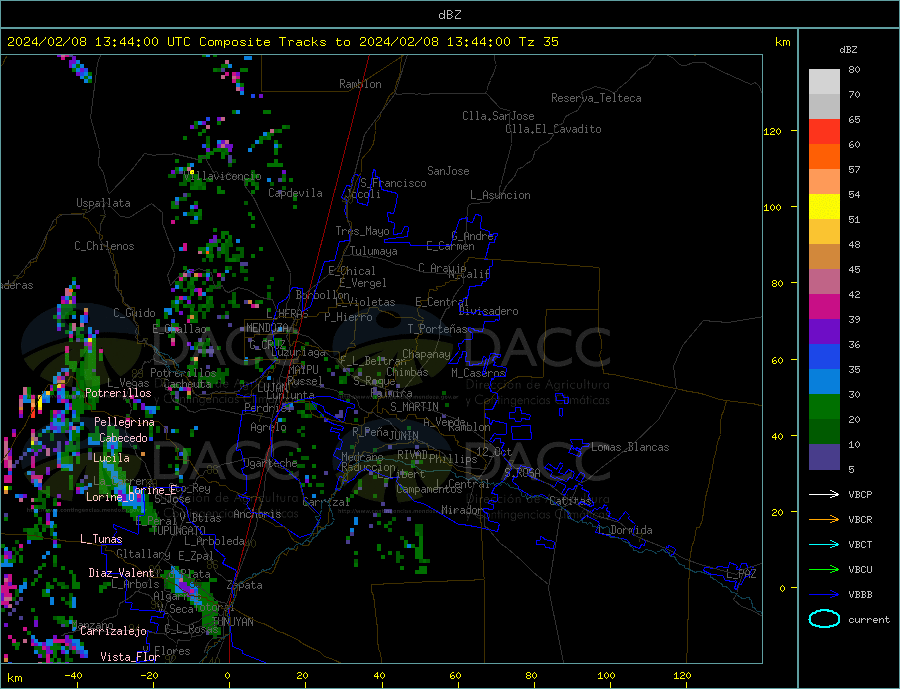The width and height of the screenshot is (900, 689).
Task: Select the dark orange swatch in dBZ scale
Action: pyautogui.click(x=824, y=156)
